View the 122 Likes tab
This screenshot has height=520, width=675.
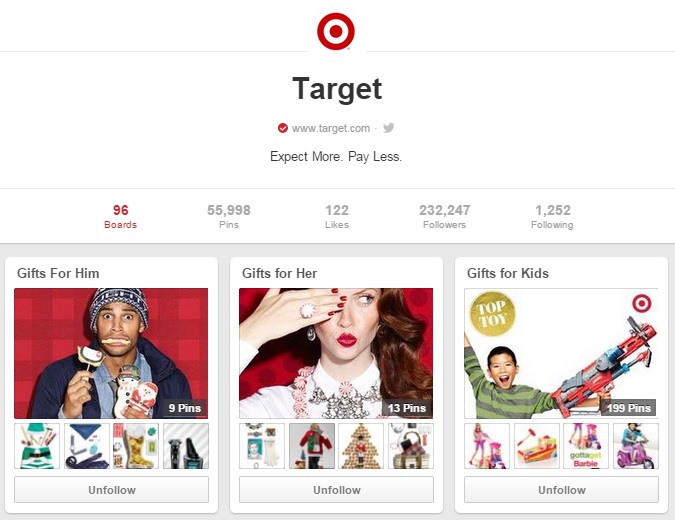pos(337,216)
